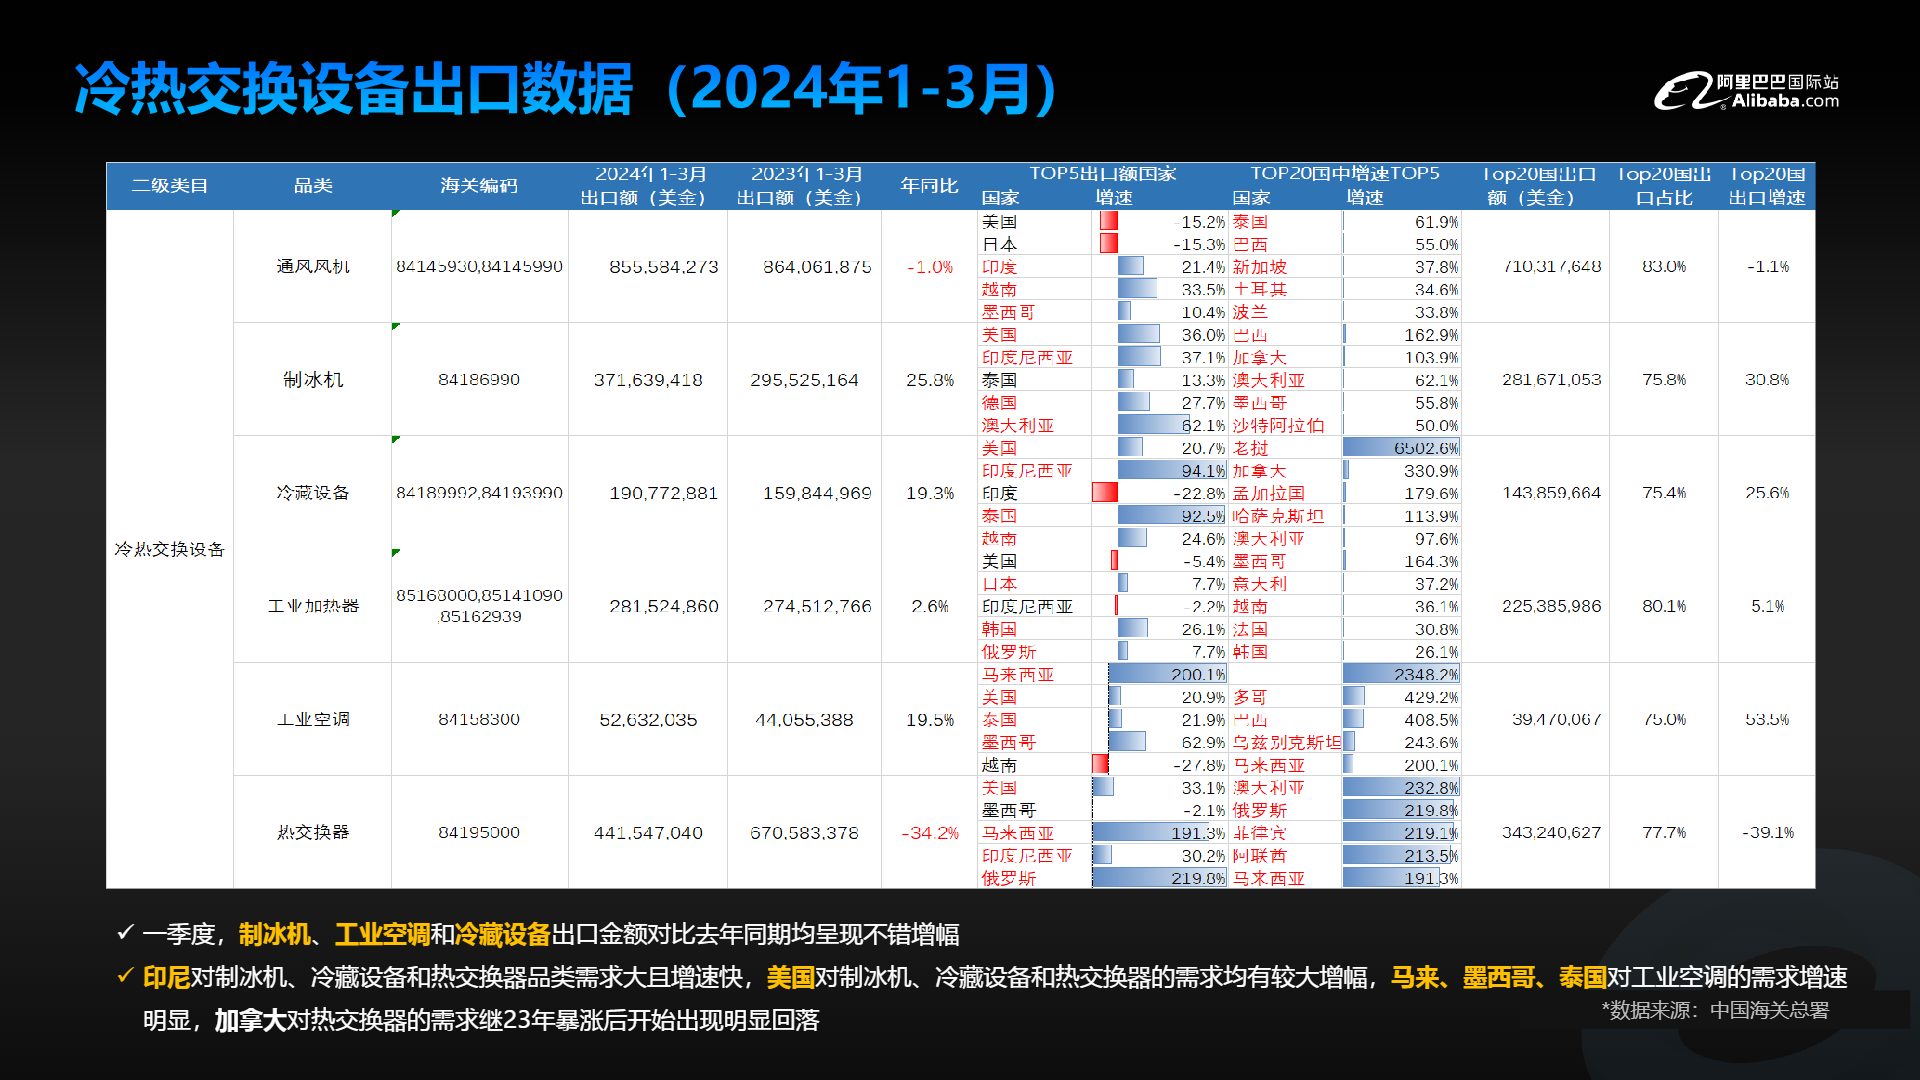Click export value 441,547,040

[x=648, y=833]
